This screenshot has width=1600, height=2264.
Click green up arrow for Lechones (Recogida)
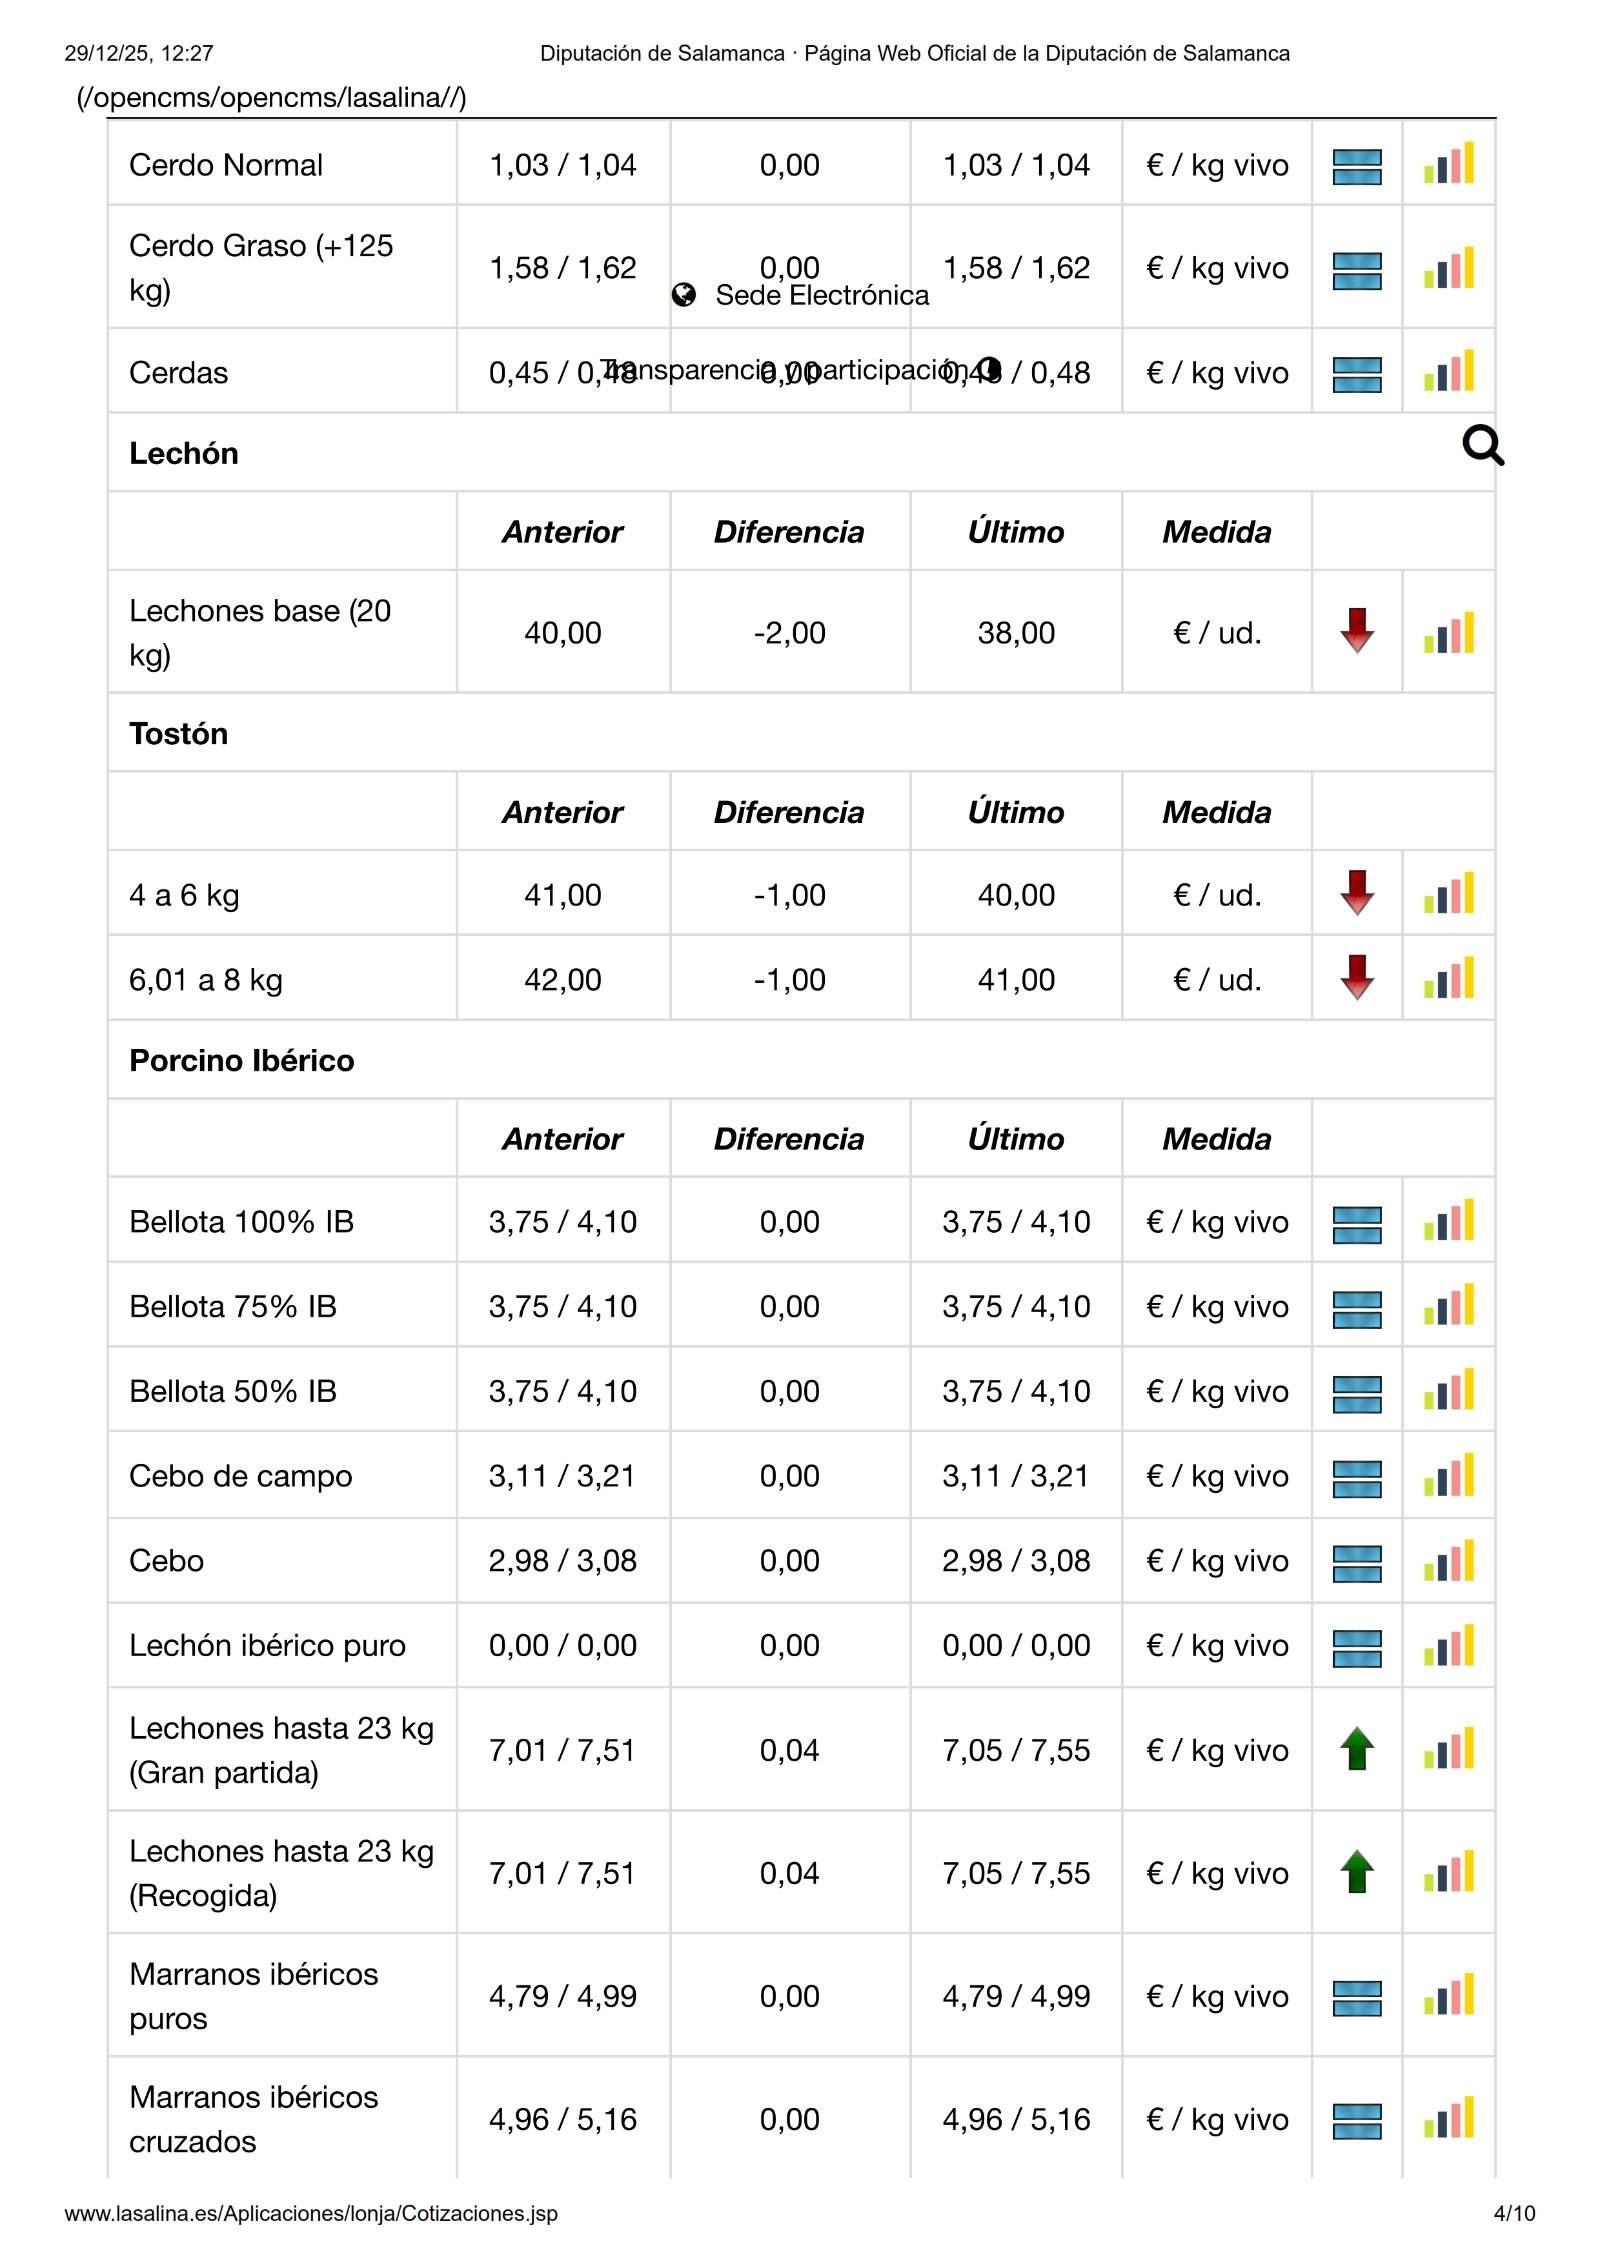(1356, 1872)
